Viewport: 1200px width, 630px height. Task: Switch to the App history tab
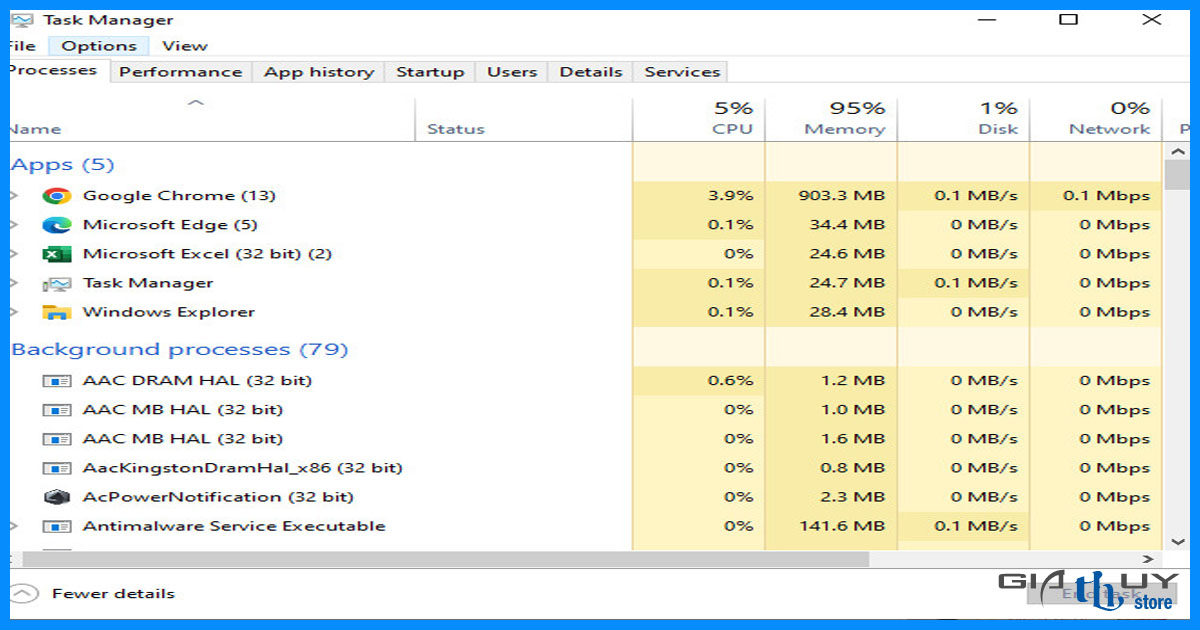click(319, 72)
